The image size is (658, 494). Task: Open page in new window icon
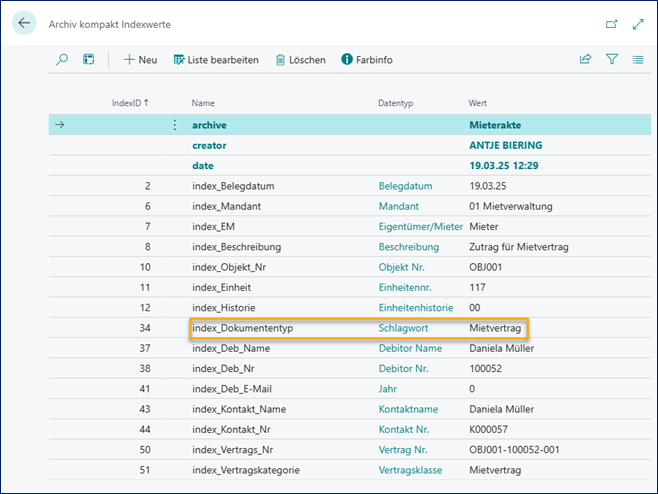tap(612, 23)
